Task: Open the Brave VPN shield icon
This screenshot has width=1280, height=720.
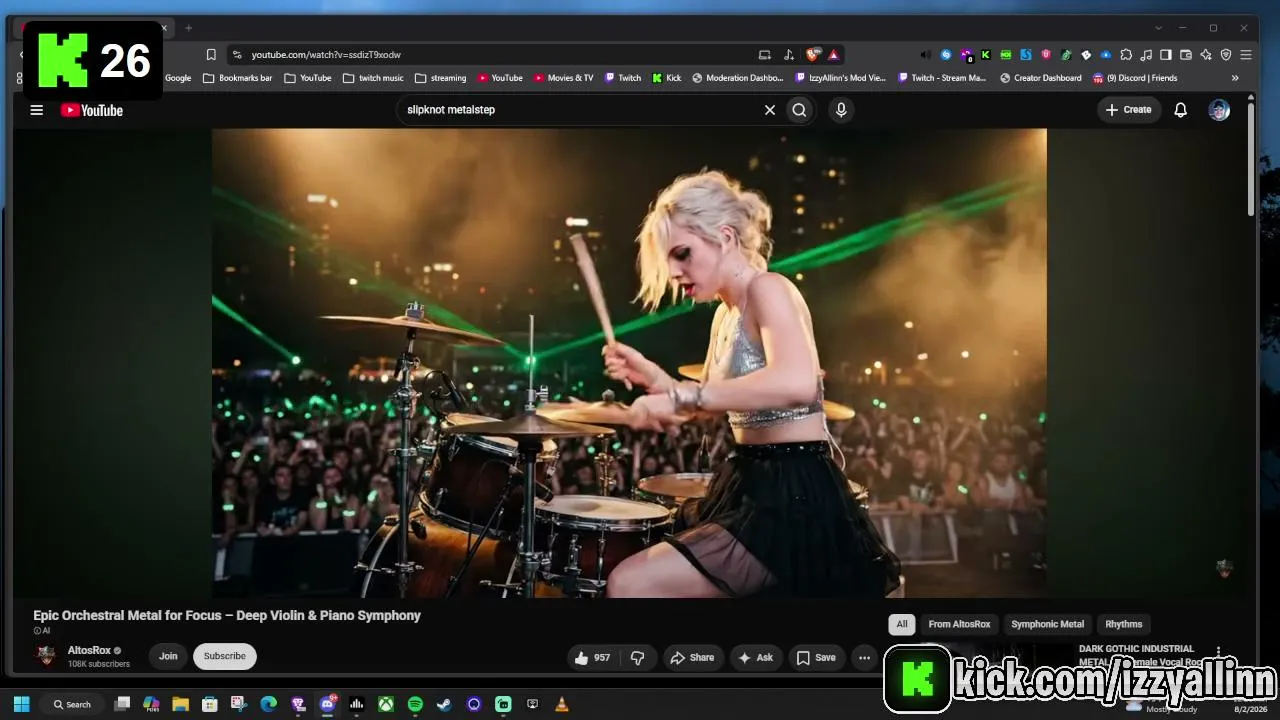Action: (x=1226, y=55)
